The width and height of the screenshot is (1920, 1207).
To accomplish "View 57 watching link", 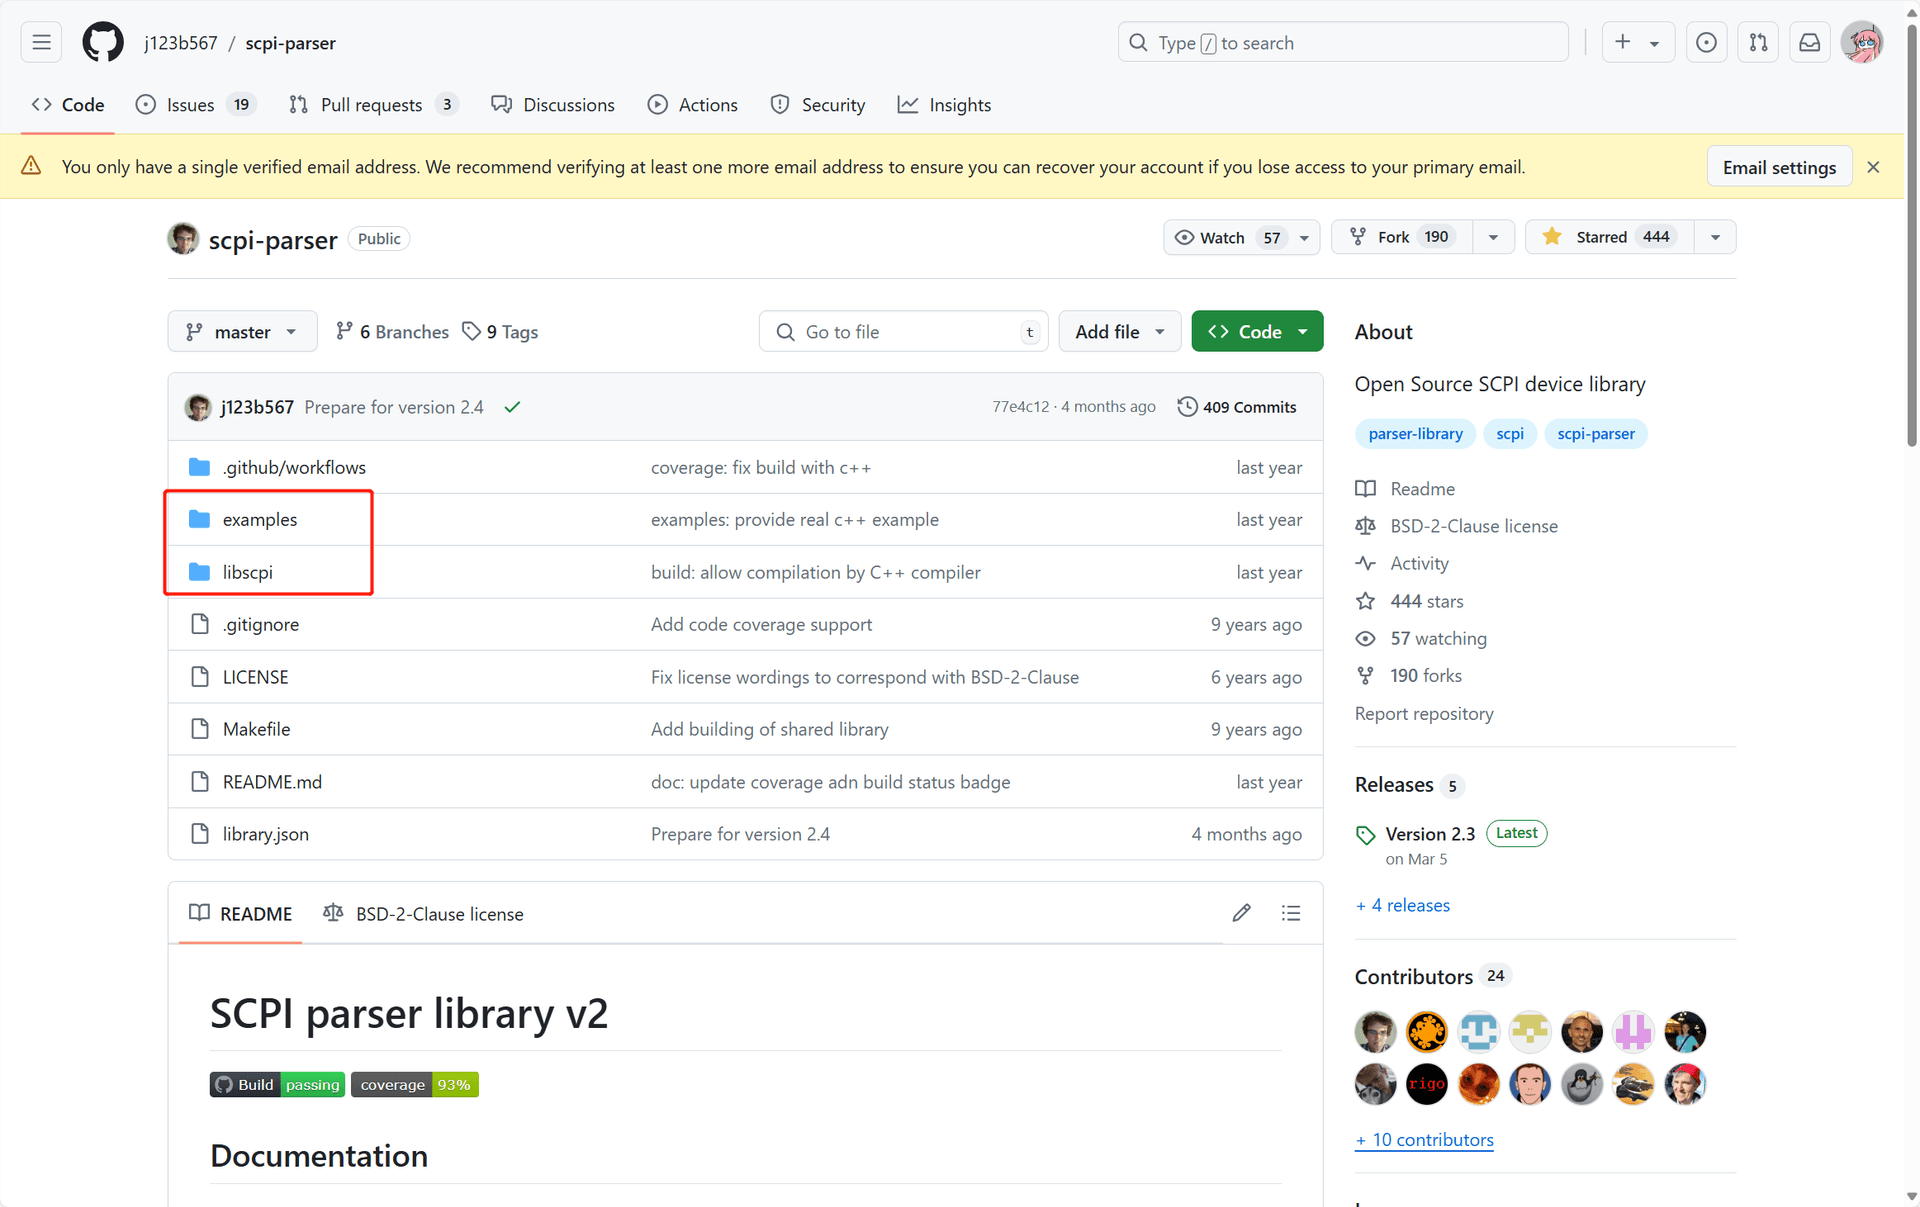I will click(1421, 638).
